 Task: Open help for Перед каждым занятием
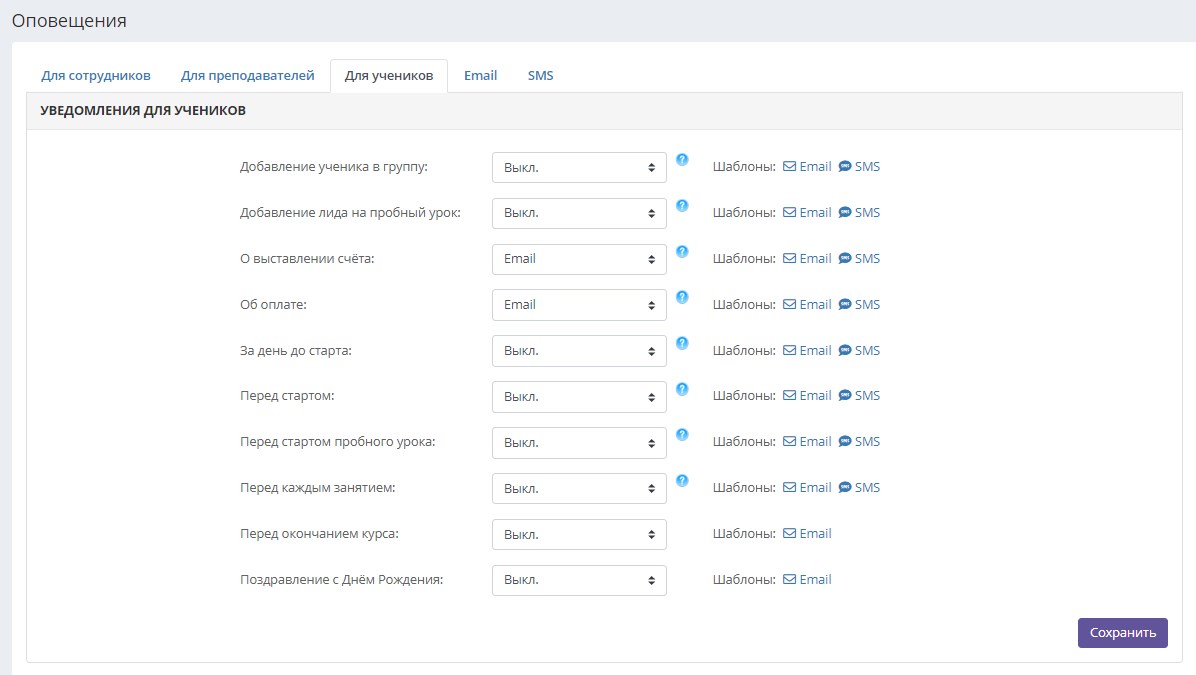(682, 481)
